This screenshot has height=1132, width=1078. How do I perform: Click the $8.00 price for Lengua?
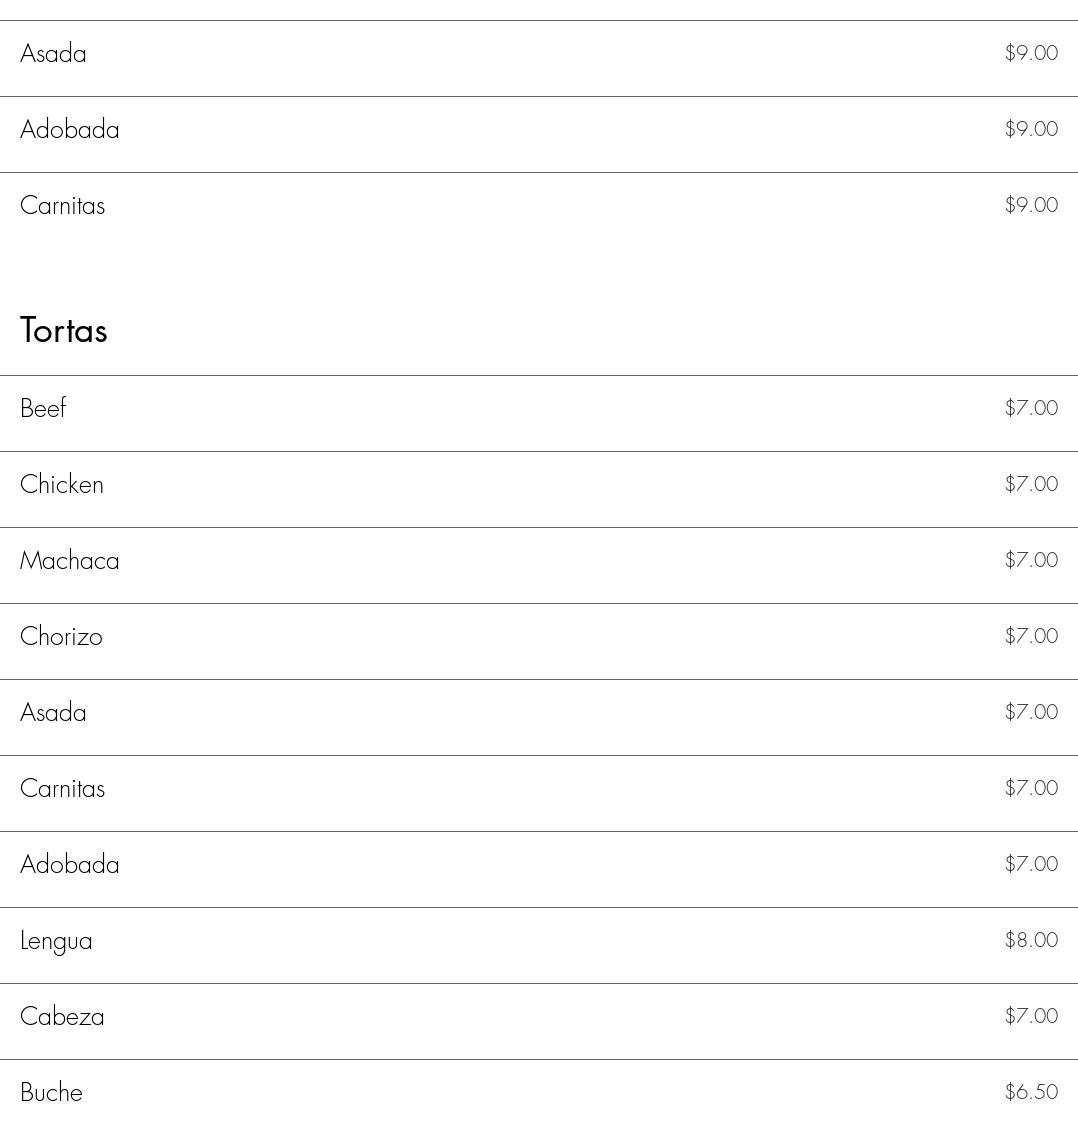1031,940
